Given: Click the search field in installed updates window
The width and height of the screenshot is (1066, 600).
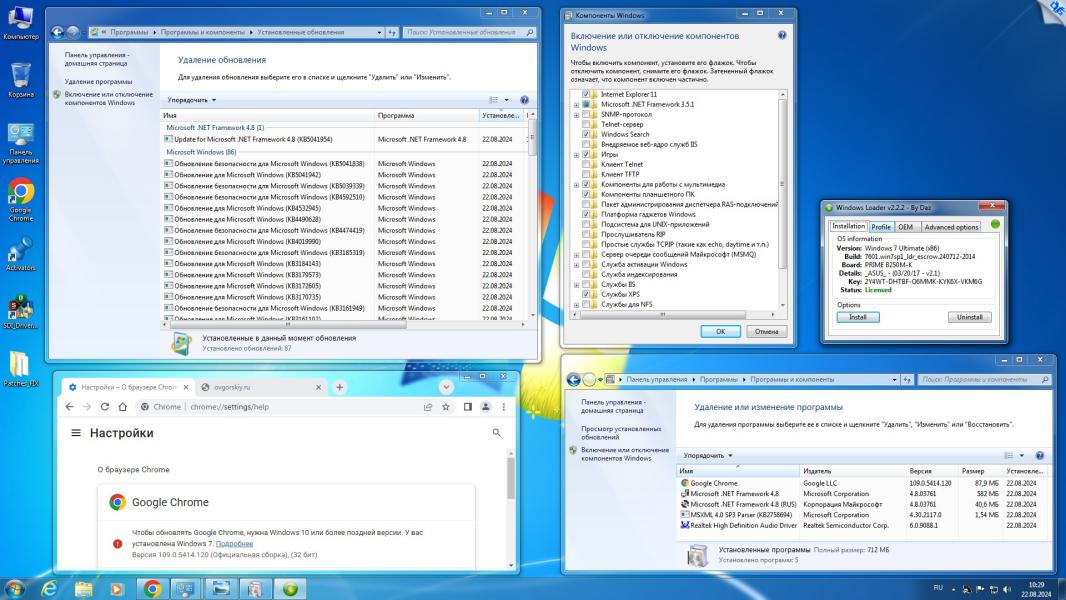Looking at the screenshot, I should (x=460, y=33).
